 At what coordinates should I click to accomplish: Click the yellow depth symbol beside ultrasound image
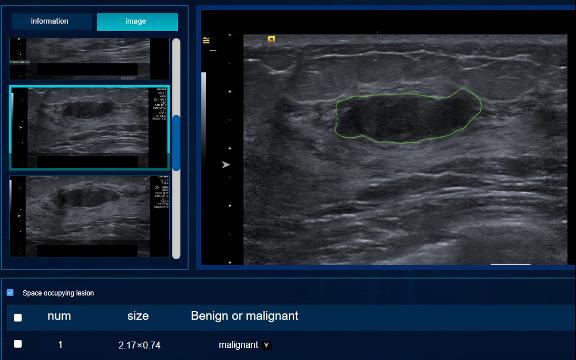(206, 40)
